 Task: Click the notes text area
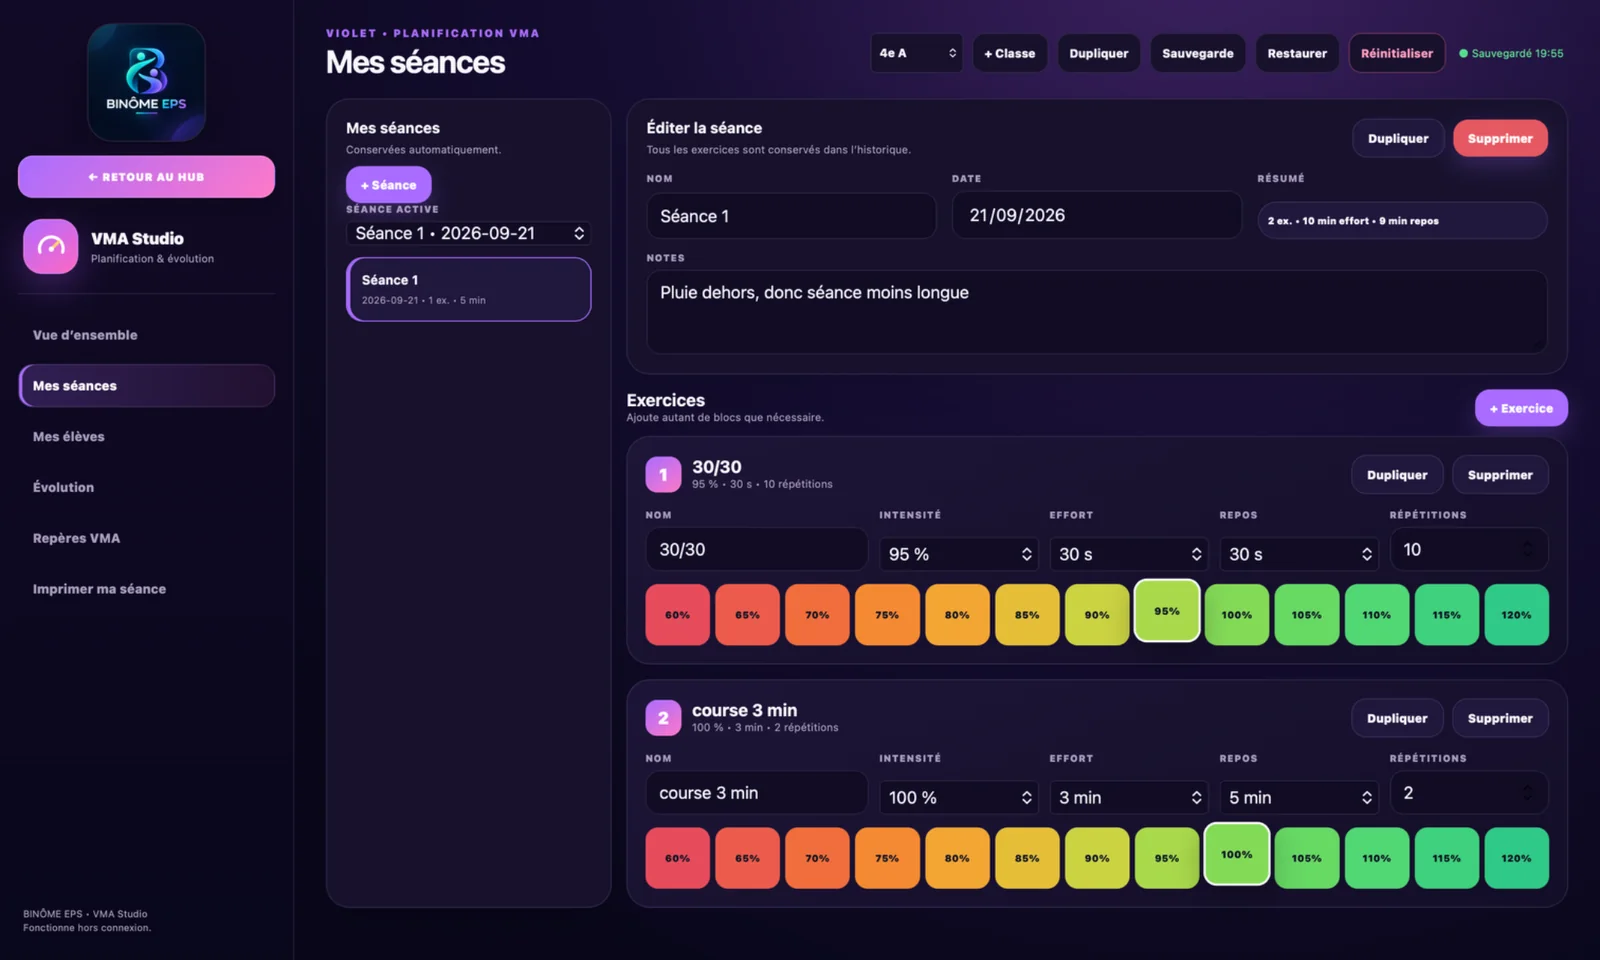[1097, 312]
